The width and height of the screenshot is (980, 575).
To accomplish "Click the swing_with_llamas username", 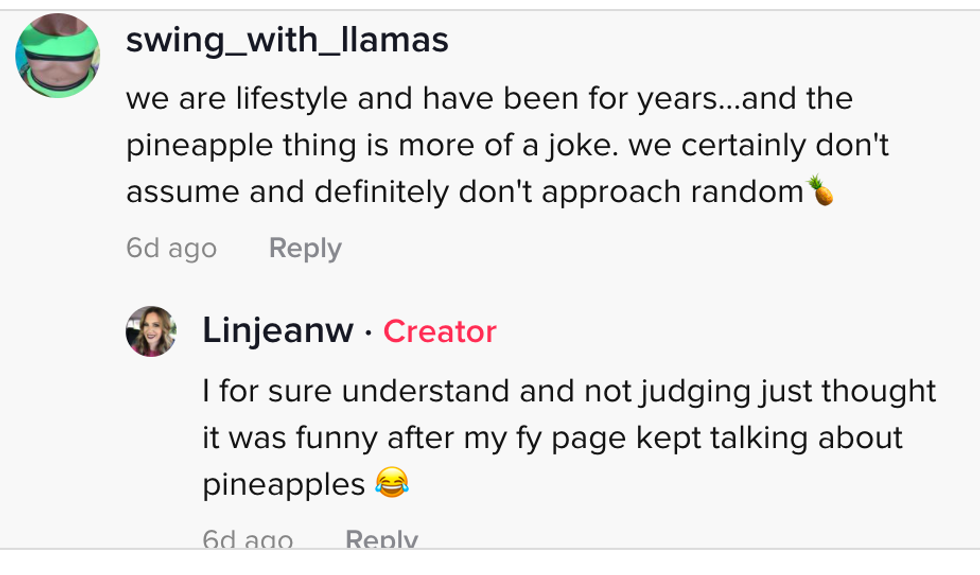I will [x=287, y=40].
